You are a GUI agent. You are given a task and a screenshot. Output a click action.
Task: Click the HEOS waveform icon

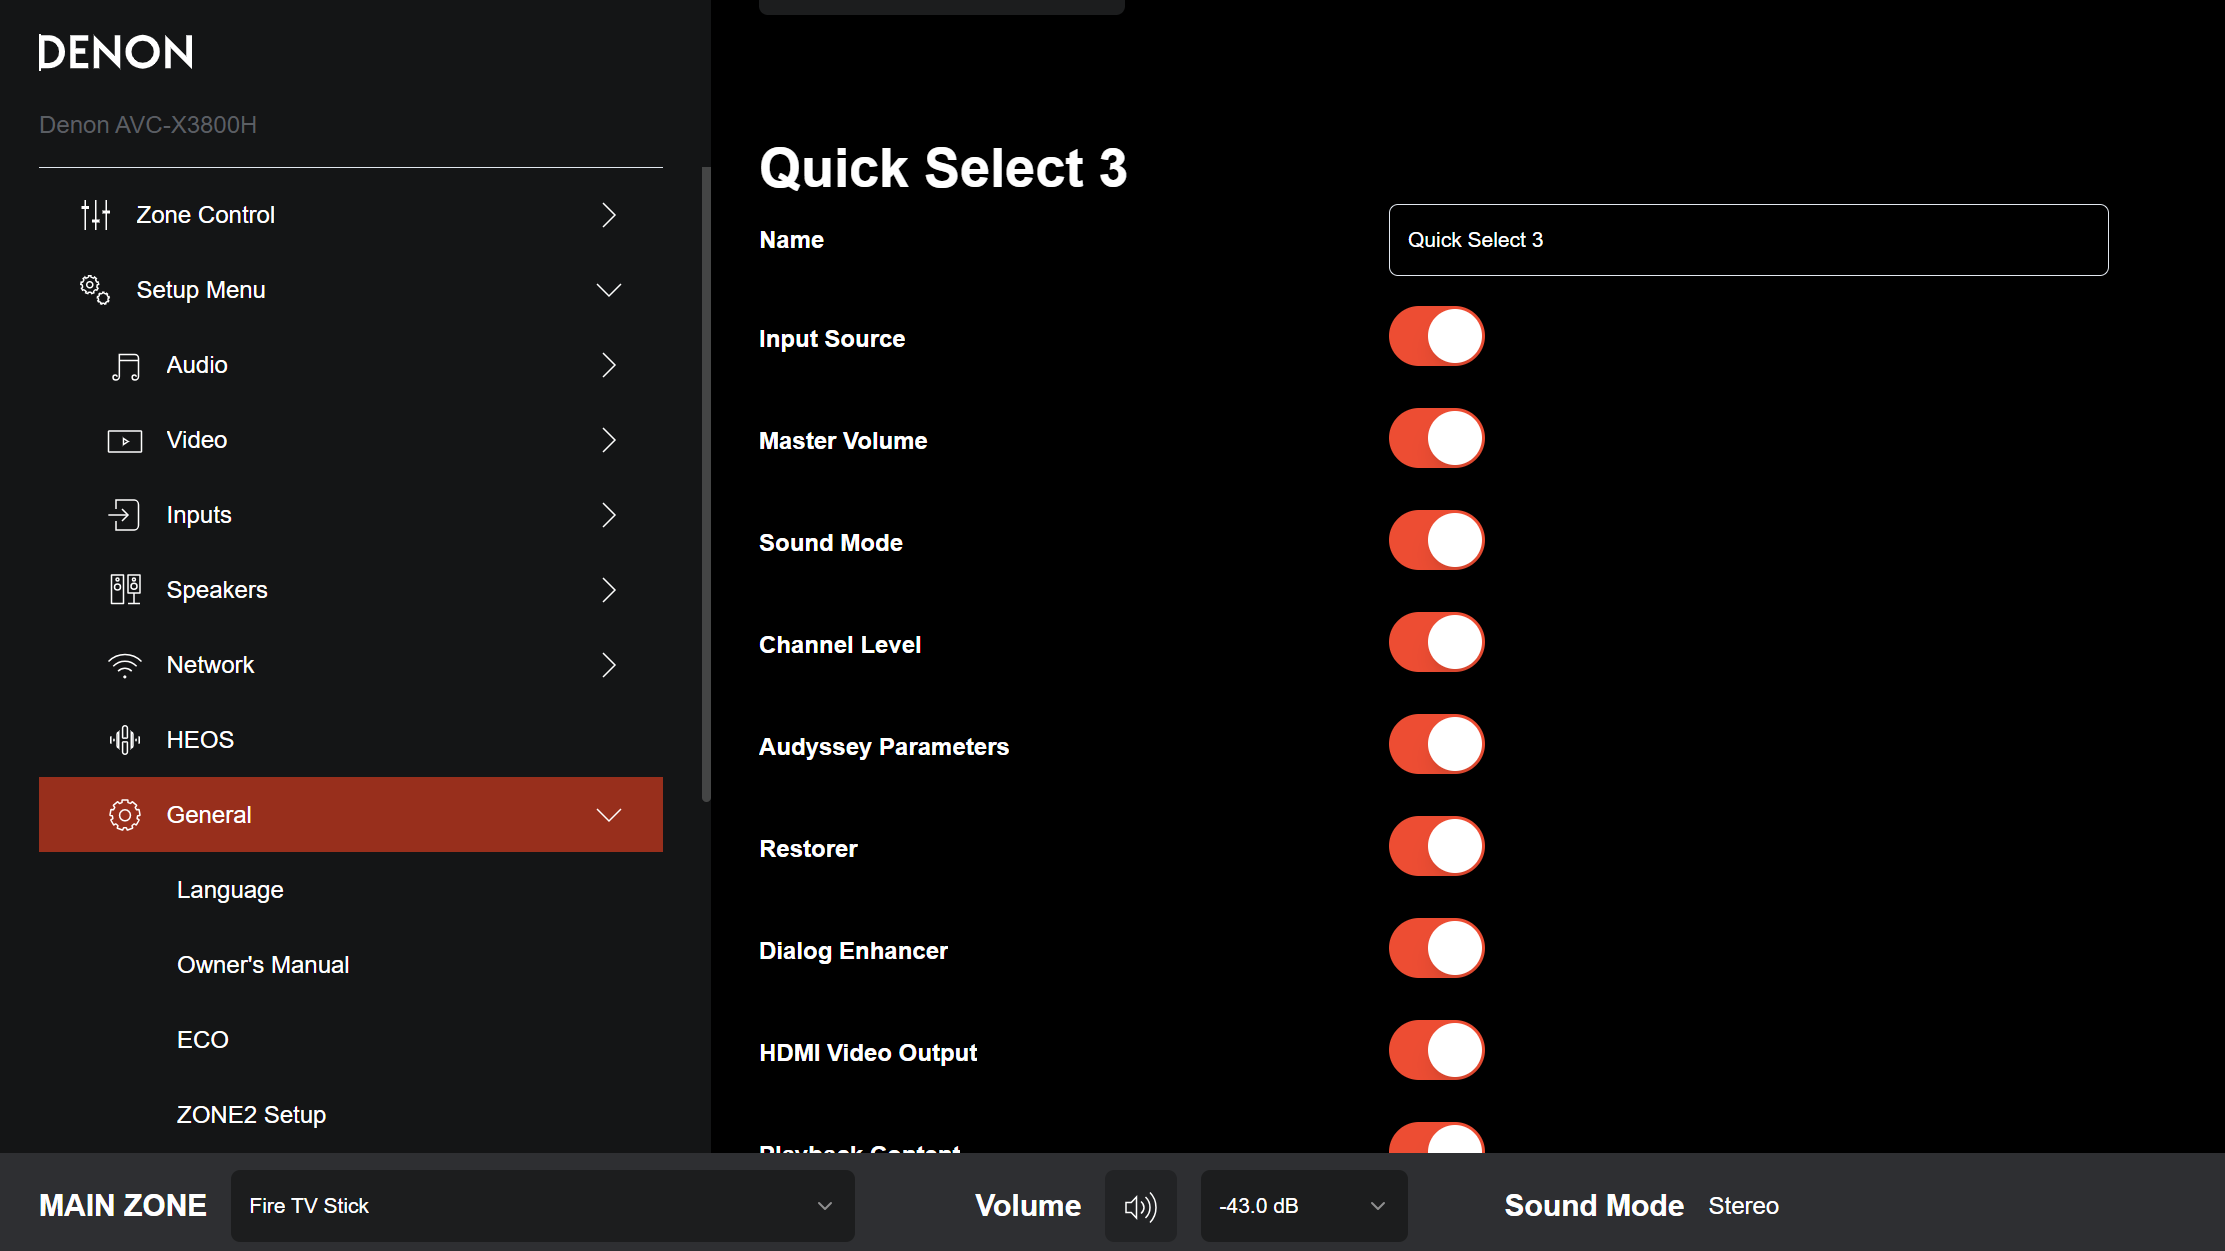[x=125, y=740]
